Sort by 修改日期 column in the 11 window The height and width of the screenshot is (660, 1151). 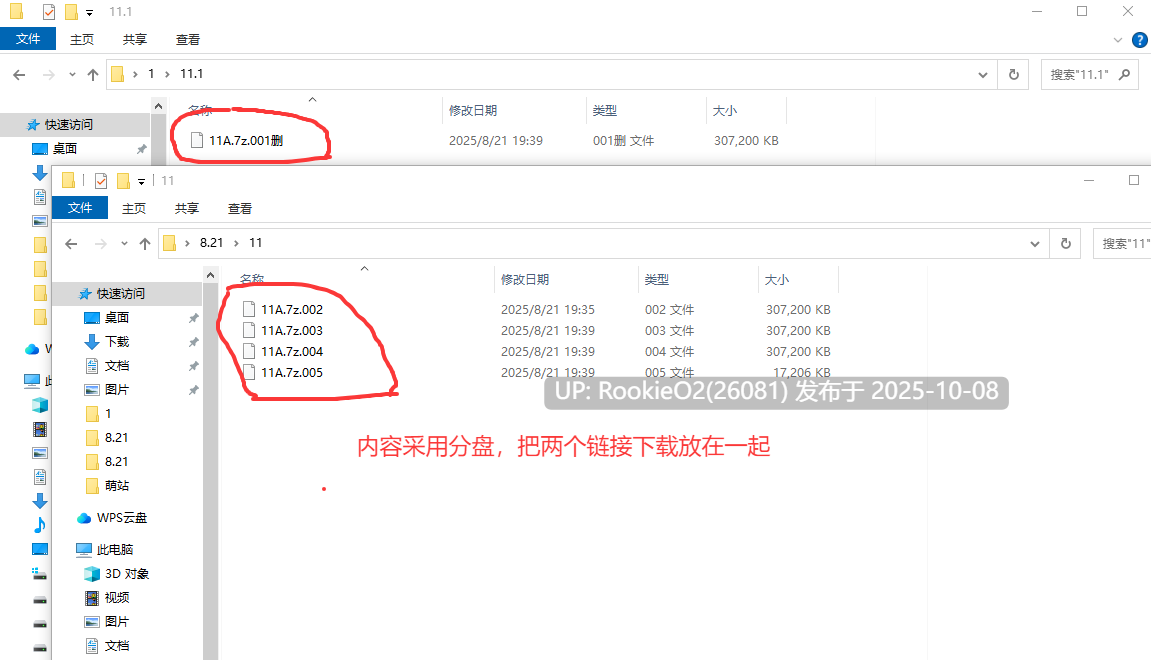pos(525,280)
